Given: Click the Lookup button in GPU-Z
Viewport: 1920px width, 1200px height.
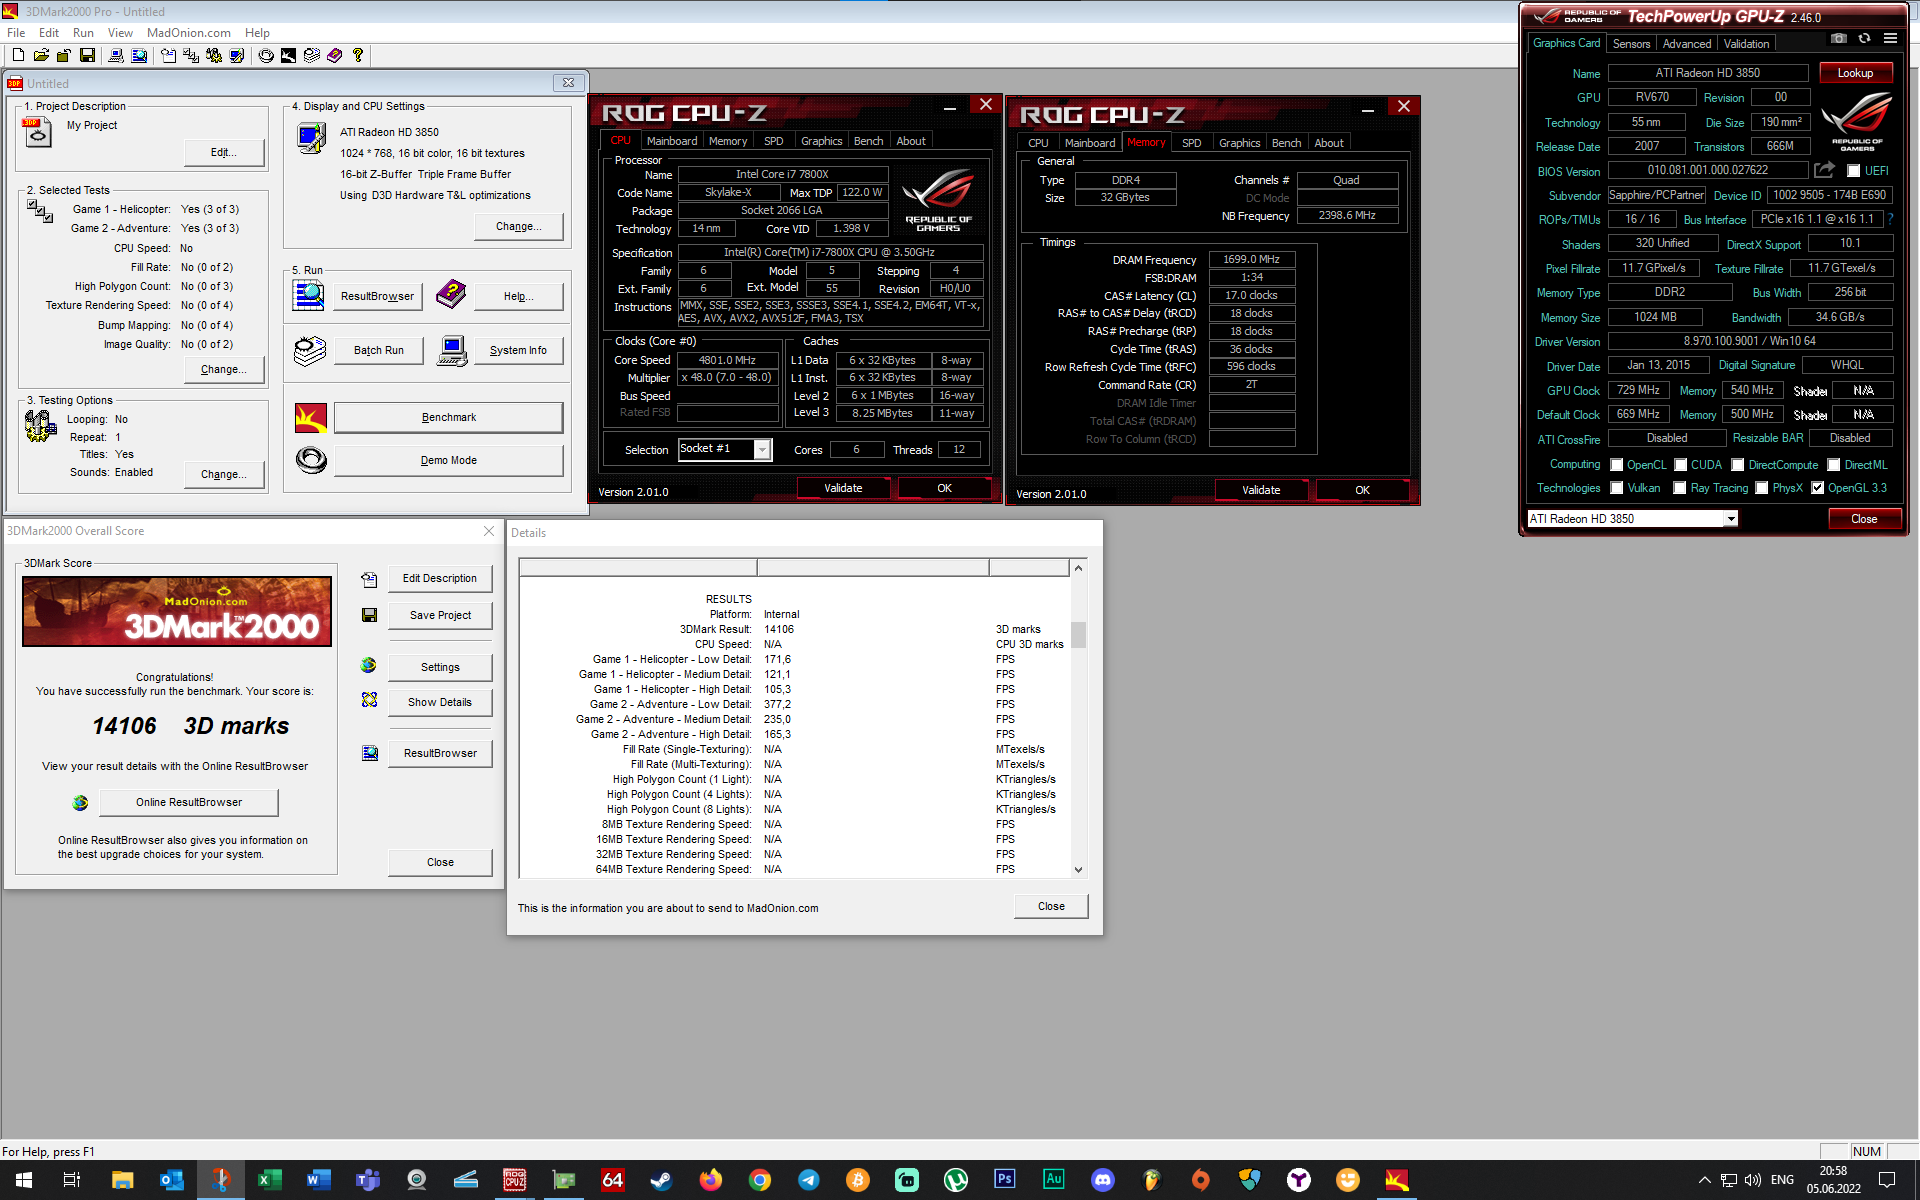Looking at the screenshot, I should 1855,73.
